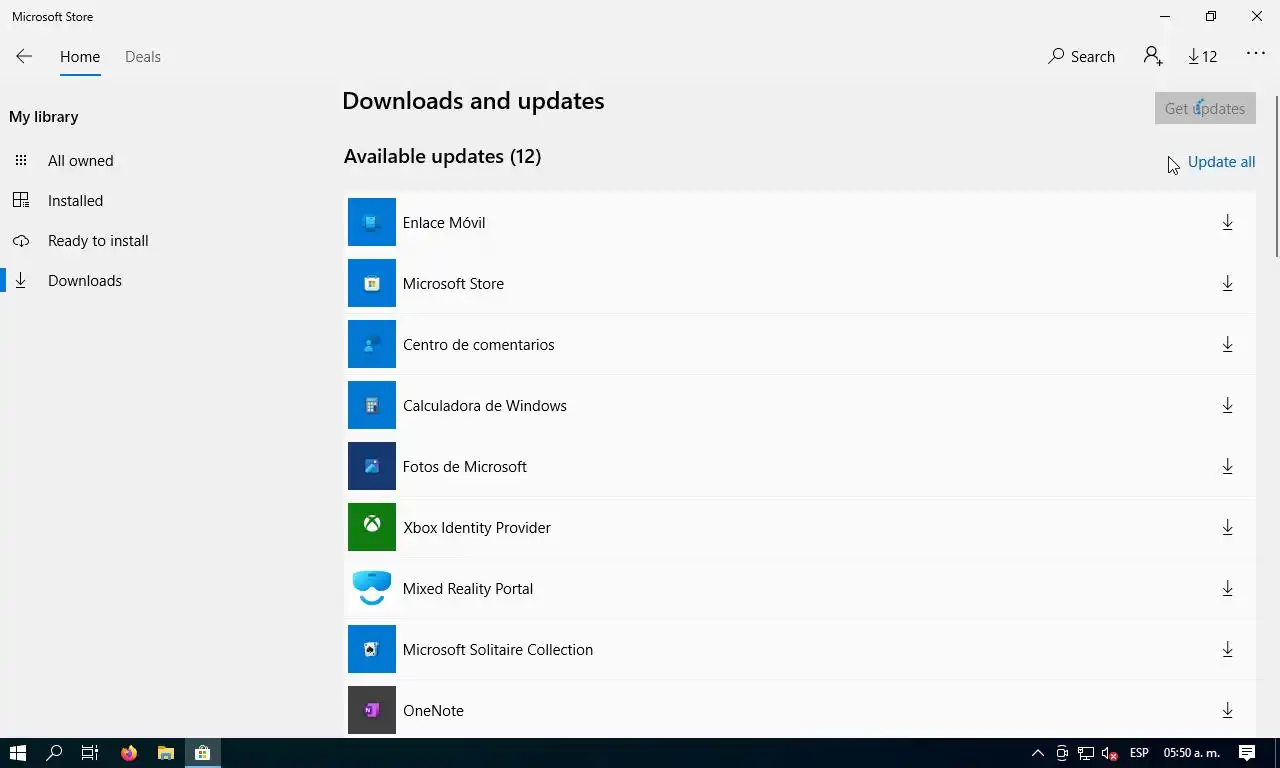Go back with the arrow button
This screenshot has height=768, width=1280.
point(24,57)
